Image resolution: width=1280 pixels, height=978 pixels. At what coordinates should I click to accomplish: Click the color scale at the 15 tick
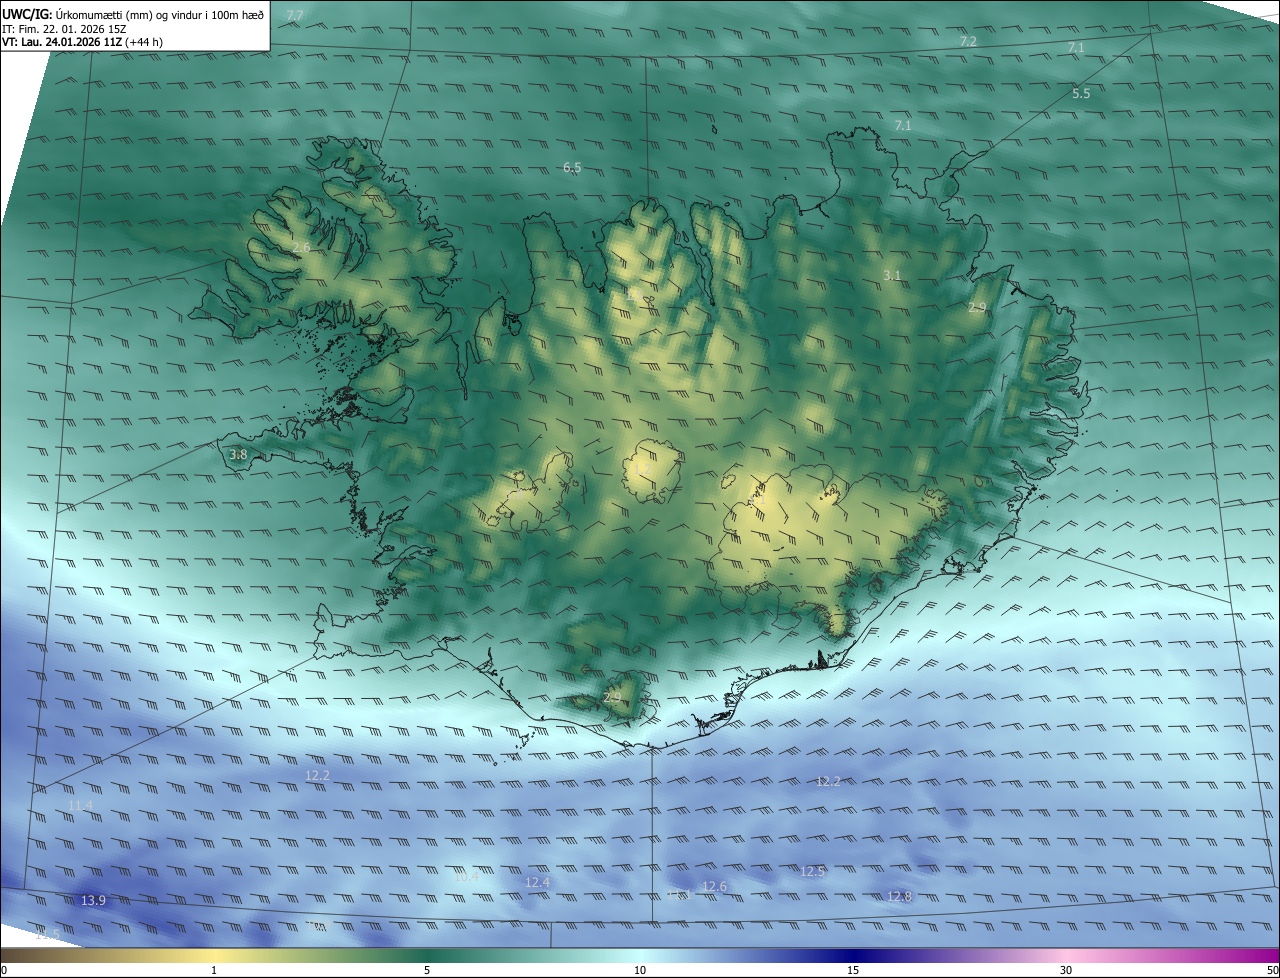pyautogui.click(x=853, y=970)
